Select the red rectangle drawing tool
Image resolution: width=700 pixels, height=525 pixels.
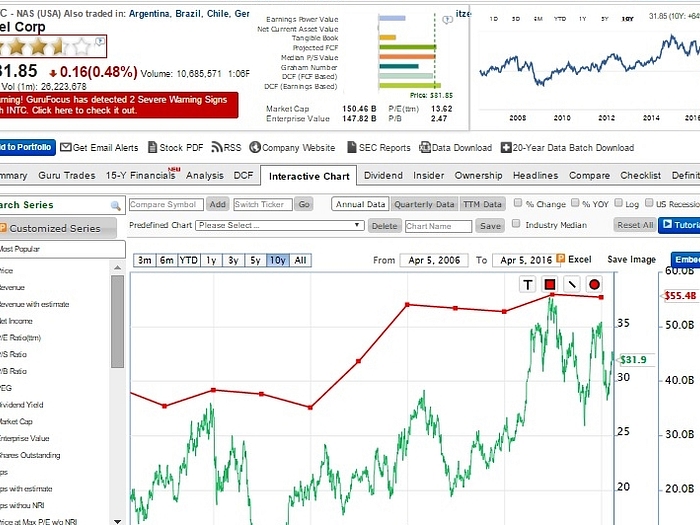550,285
